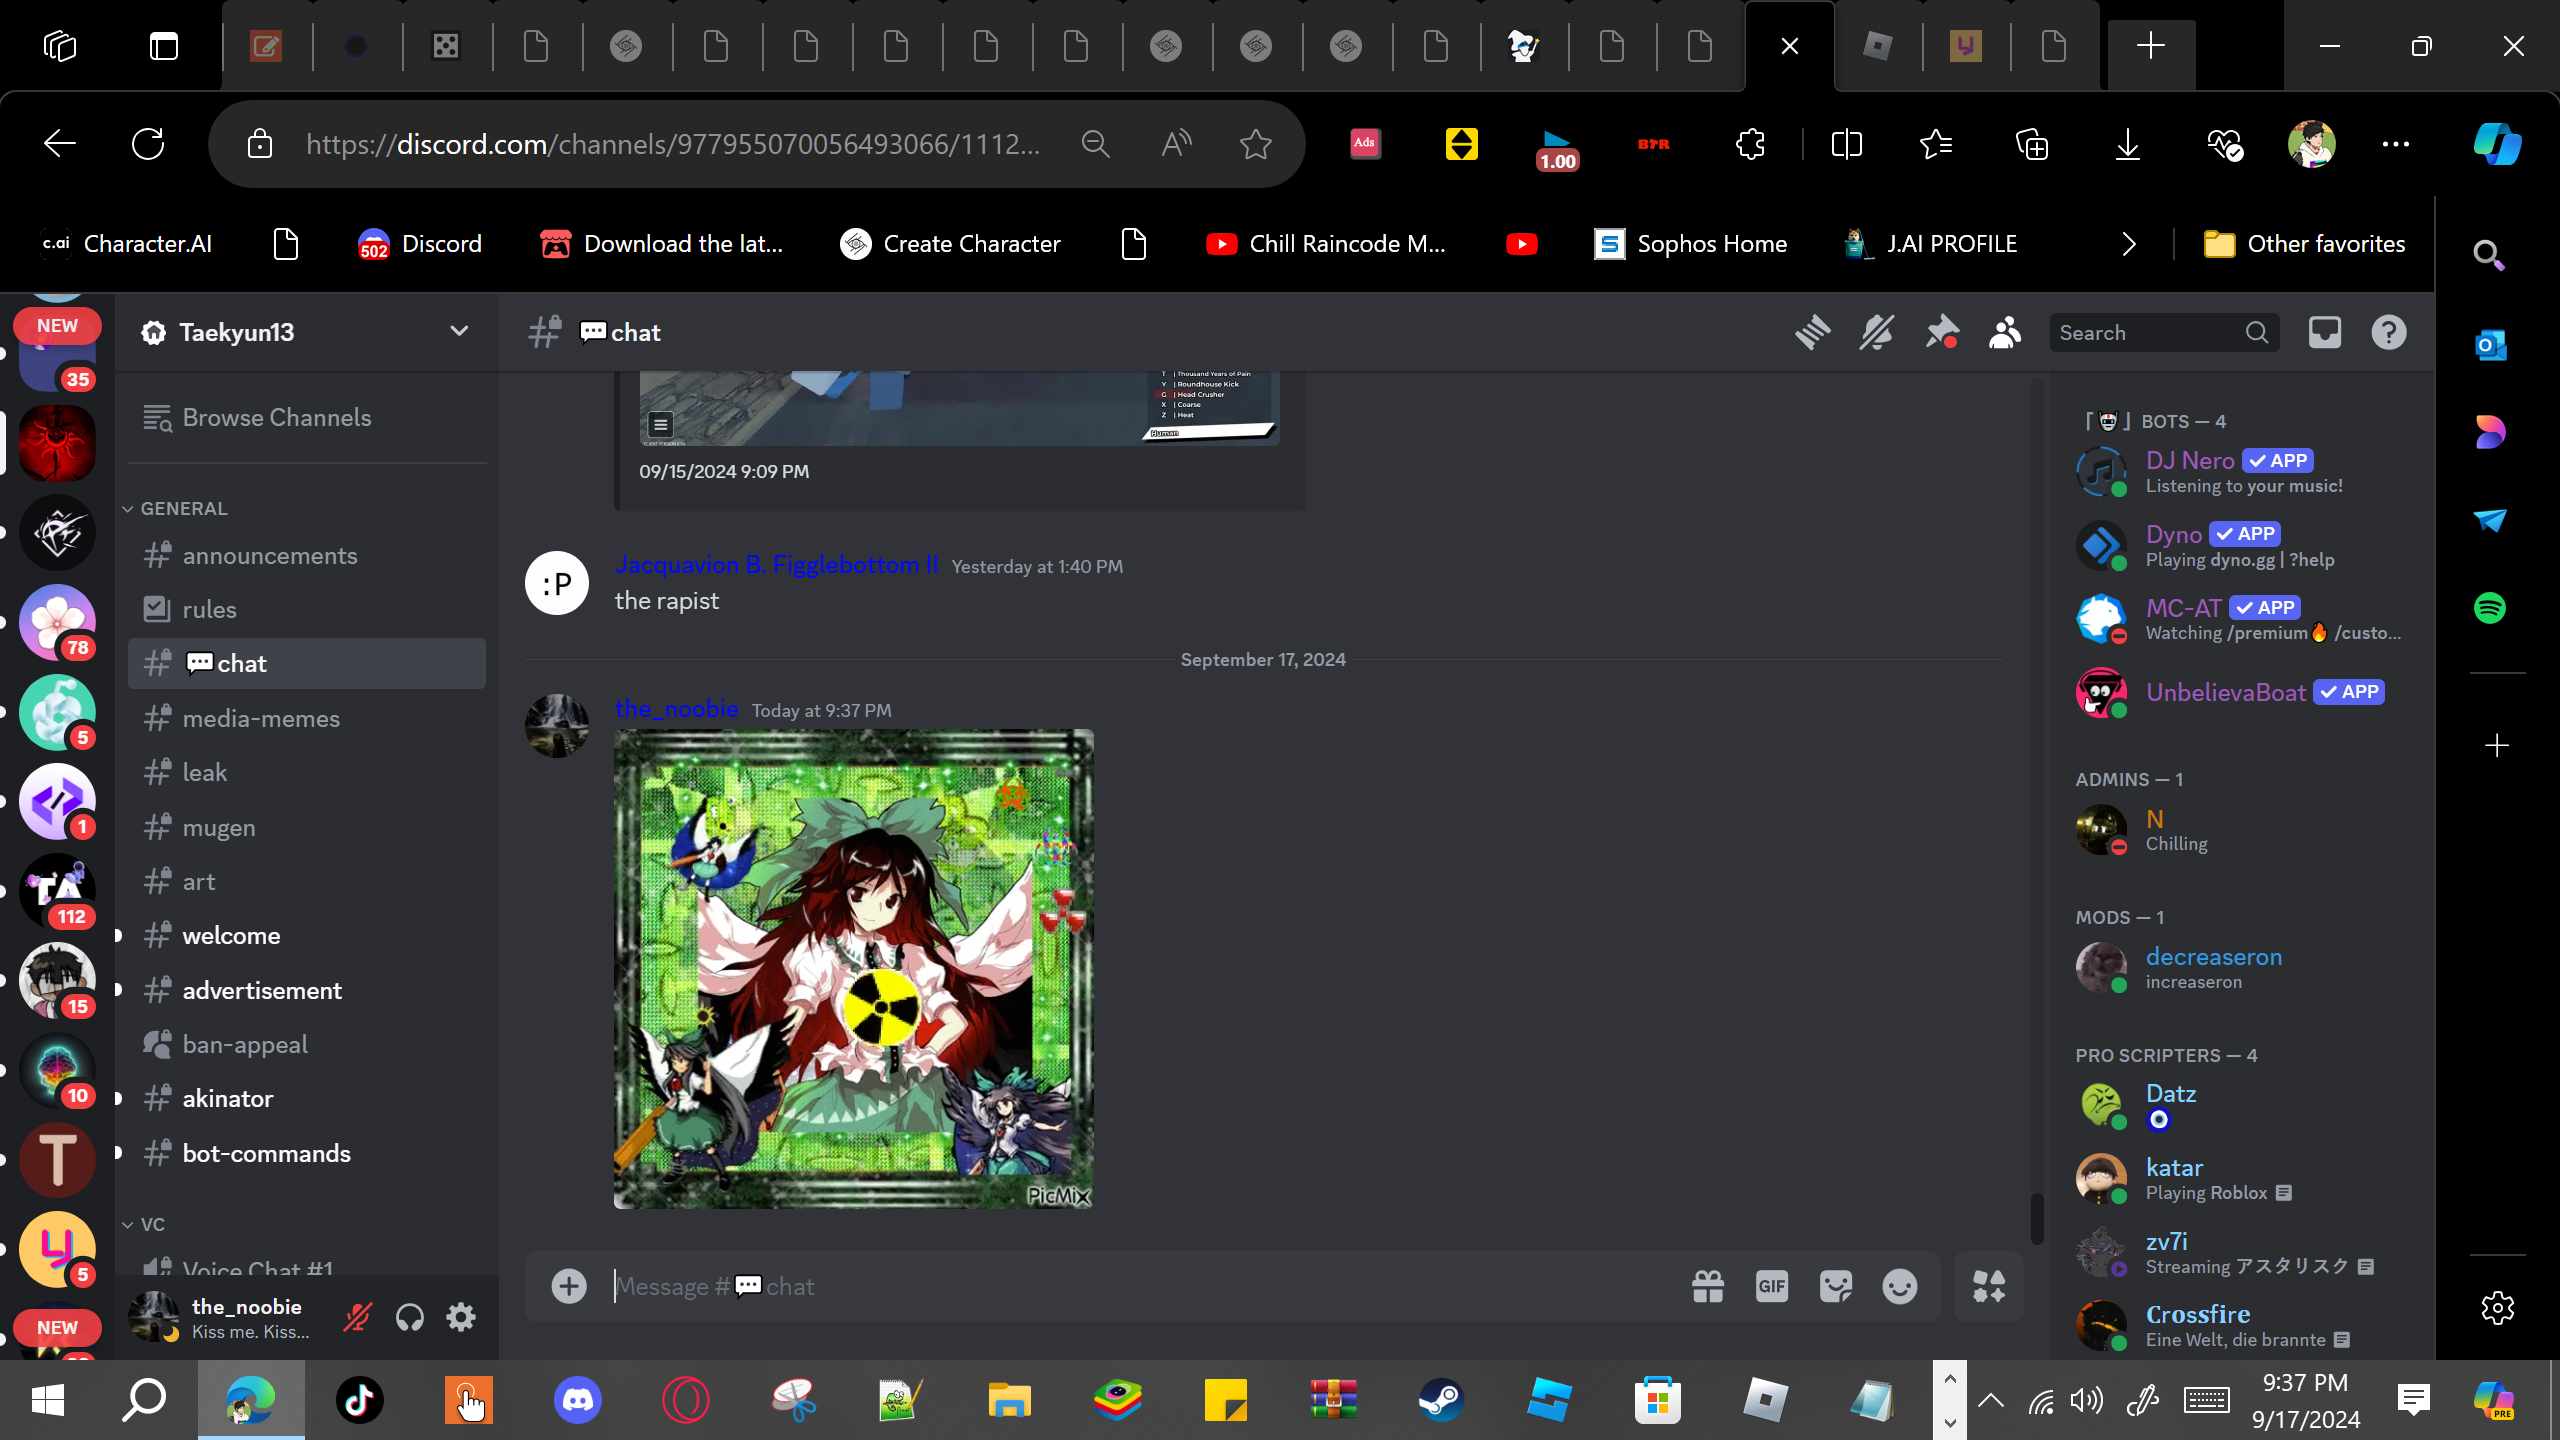Click the gift Nitro icon
This screenshot has height=1440, width=2560.
tap(1707, 1287)
